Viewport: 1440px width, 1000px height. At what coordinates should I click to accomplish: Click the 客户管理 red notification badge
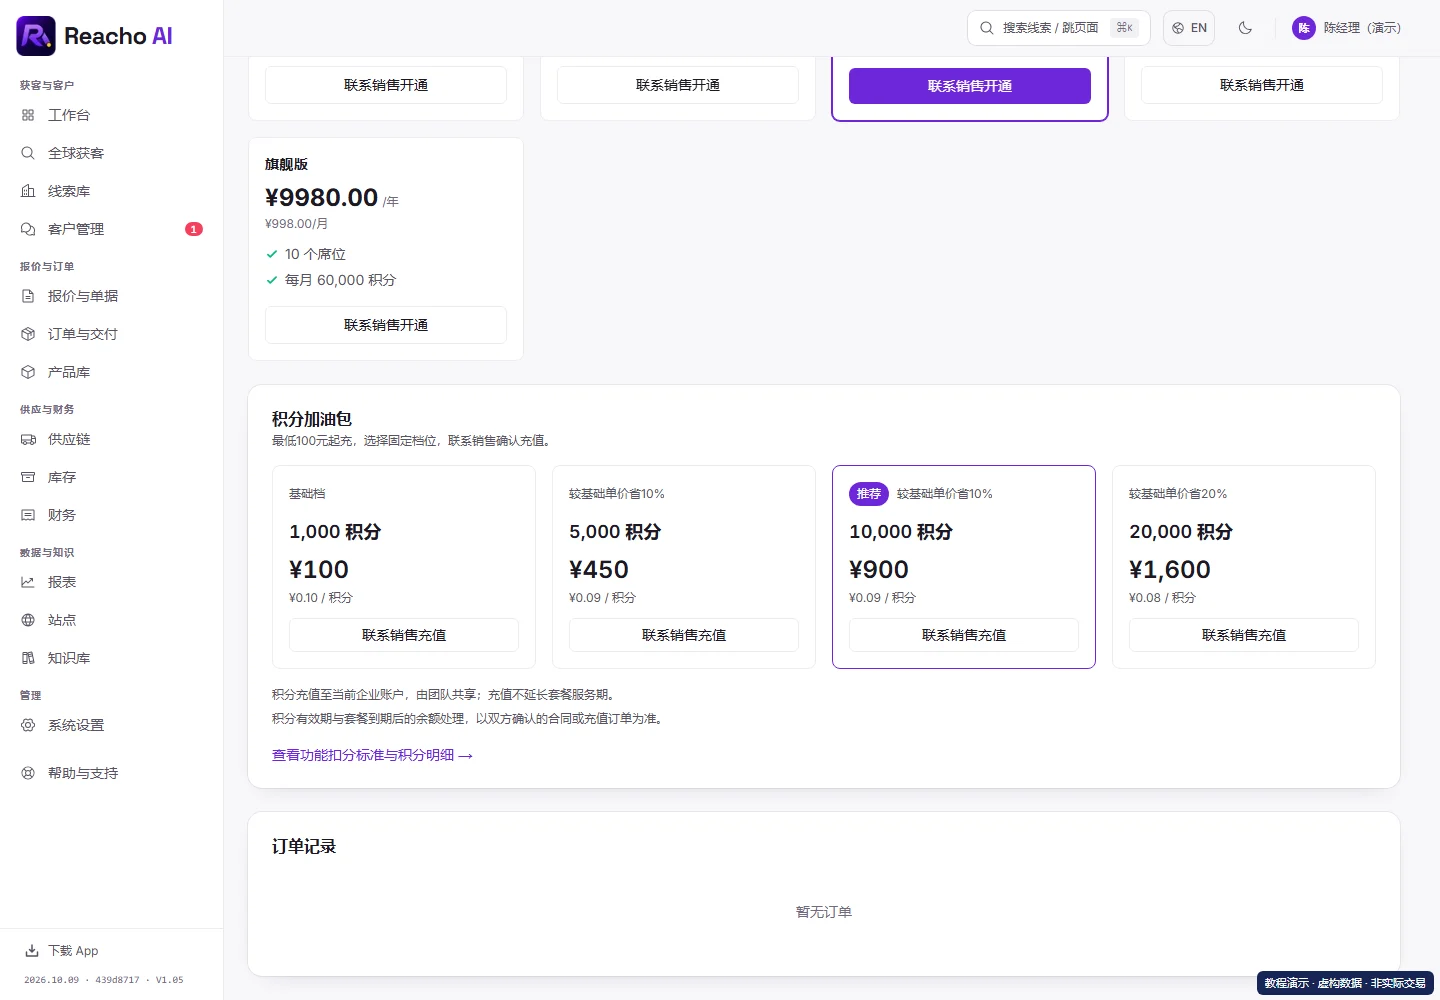[x=194, y=229]
